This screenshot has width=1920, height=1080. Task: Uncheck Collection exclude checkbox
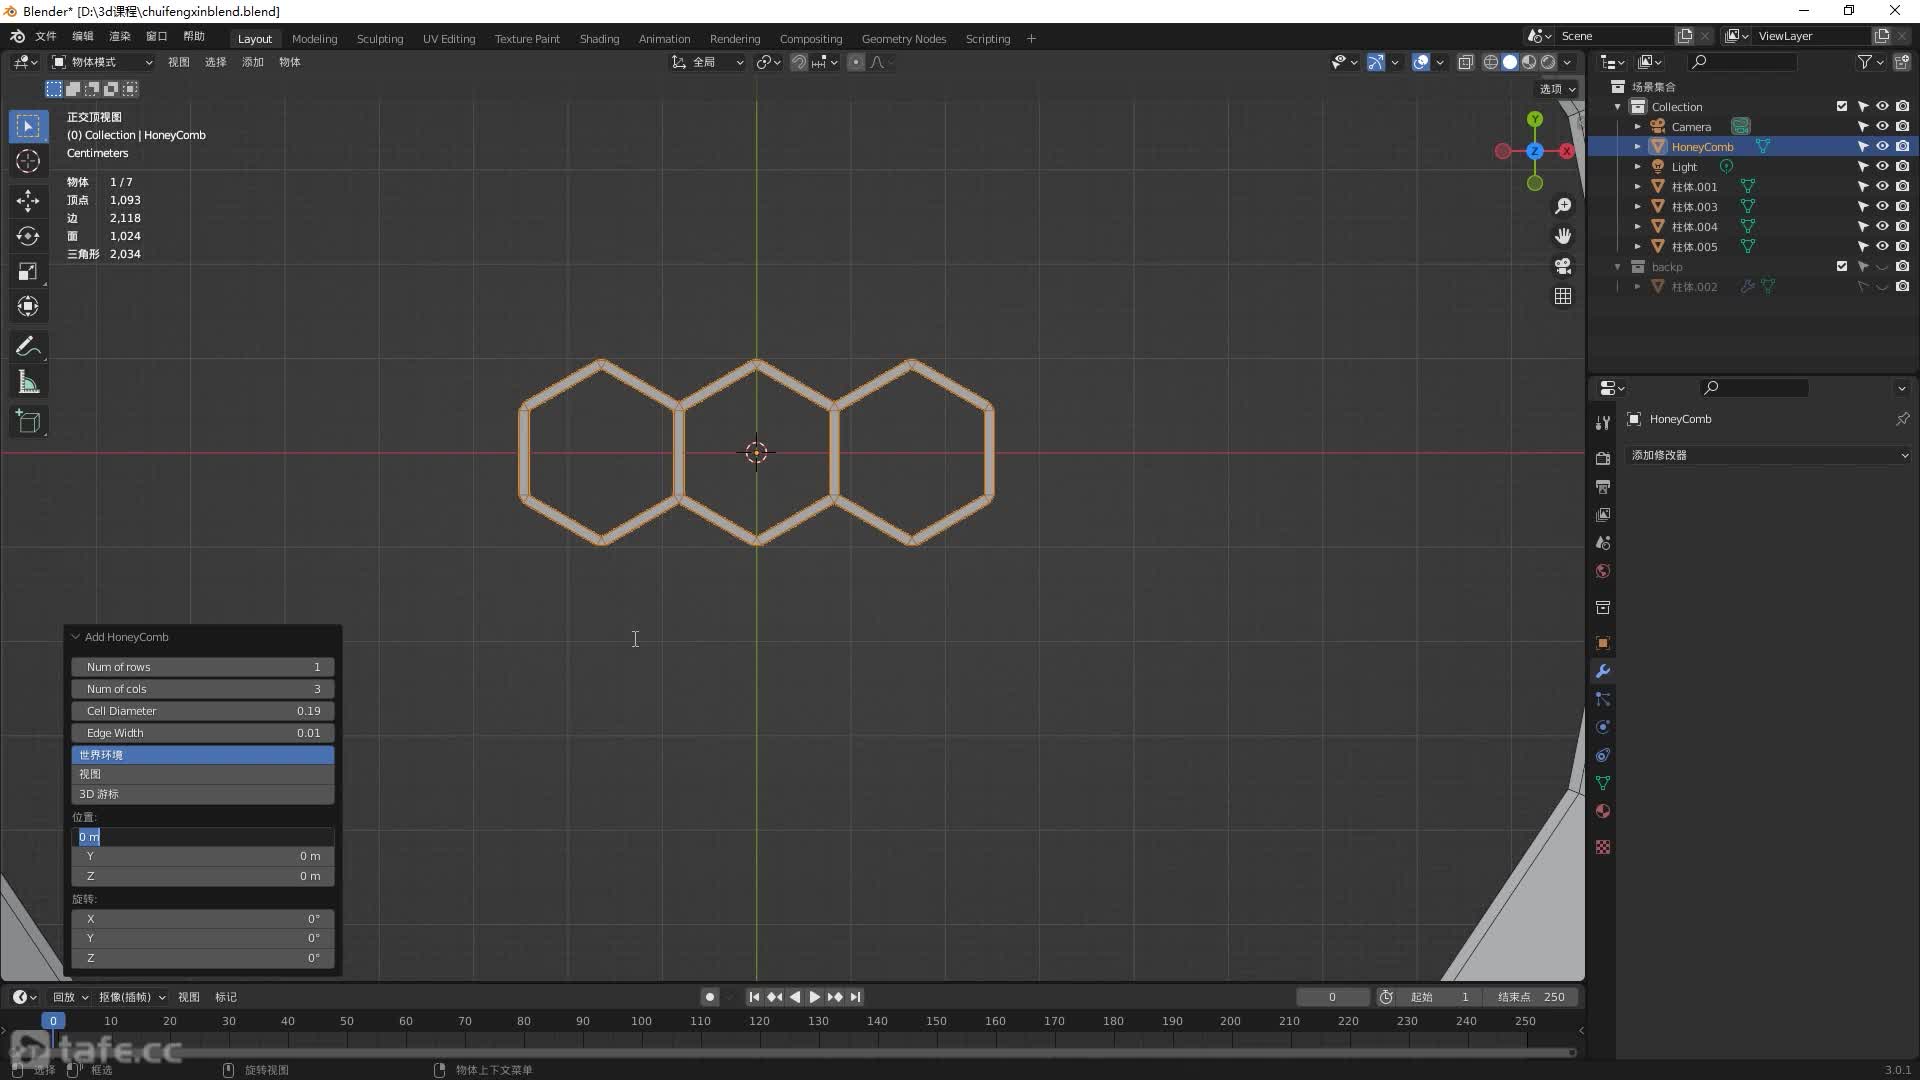[1842, 106]
